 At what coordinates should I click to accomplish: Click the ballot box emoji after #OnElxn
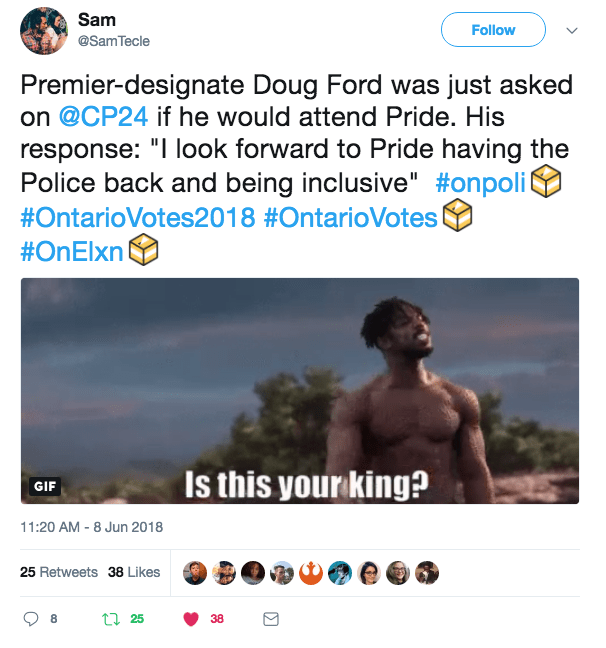coord(142,250)
